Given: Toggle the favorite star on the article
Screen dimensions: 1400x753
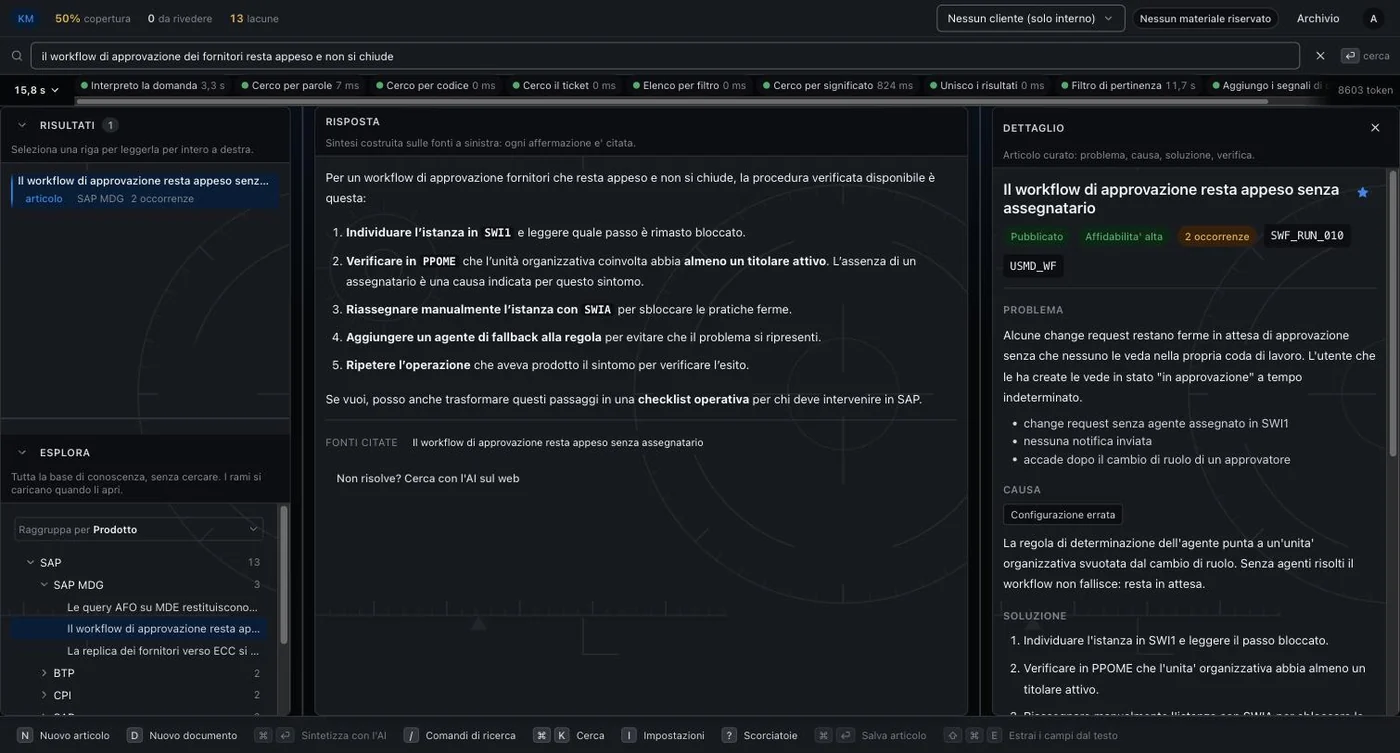Looking at the screenshot, I should point(1362,192).
